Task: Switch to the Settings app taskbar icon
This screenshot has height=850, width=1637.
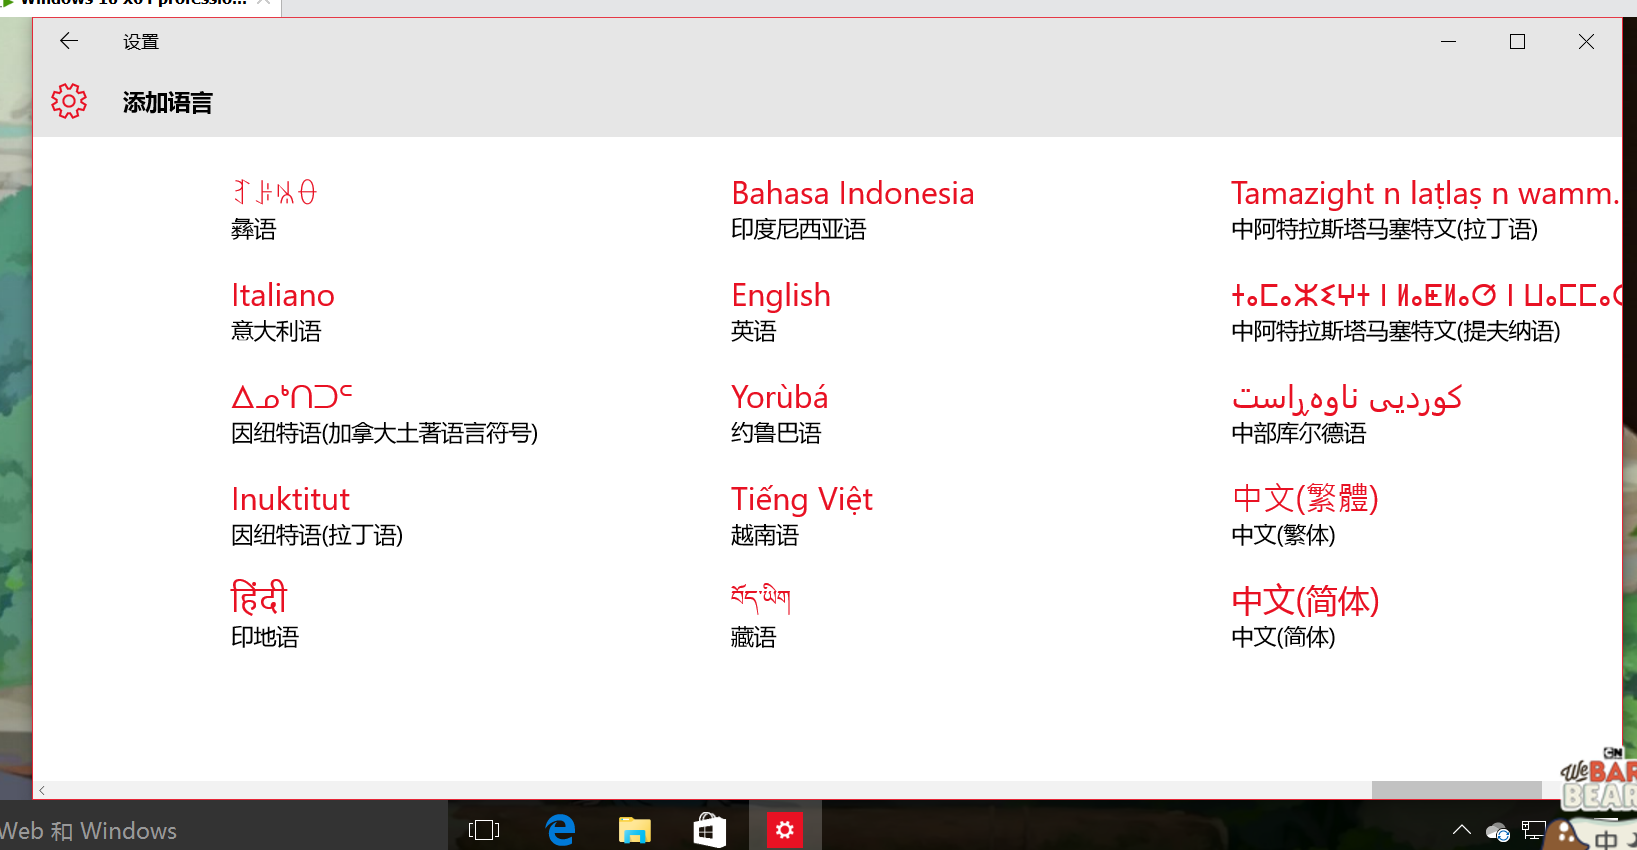Action: [785, 829]
